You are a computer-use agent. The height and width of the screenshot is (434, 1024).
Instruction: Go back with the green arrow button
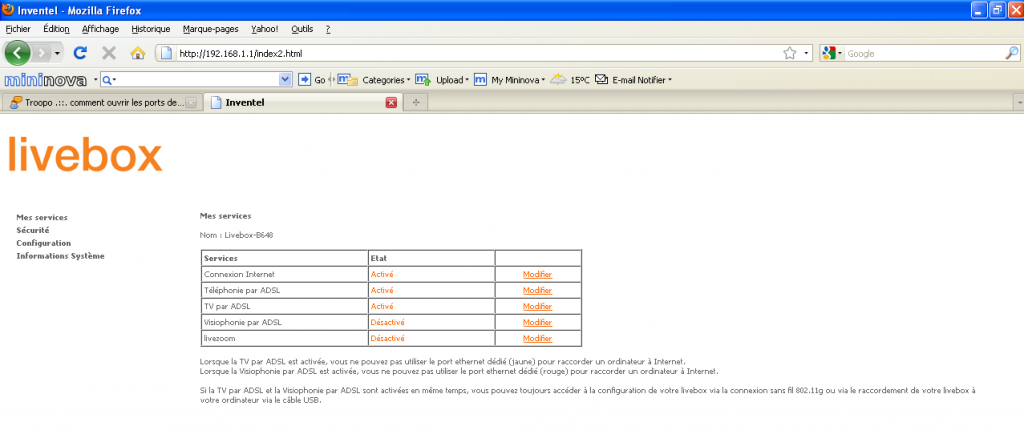[17, 53]
